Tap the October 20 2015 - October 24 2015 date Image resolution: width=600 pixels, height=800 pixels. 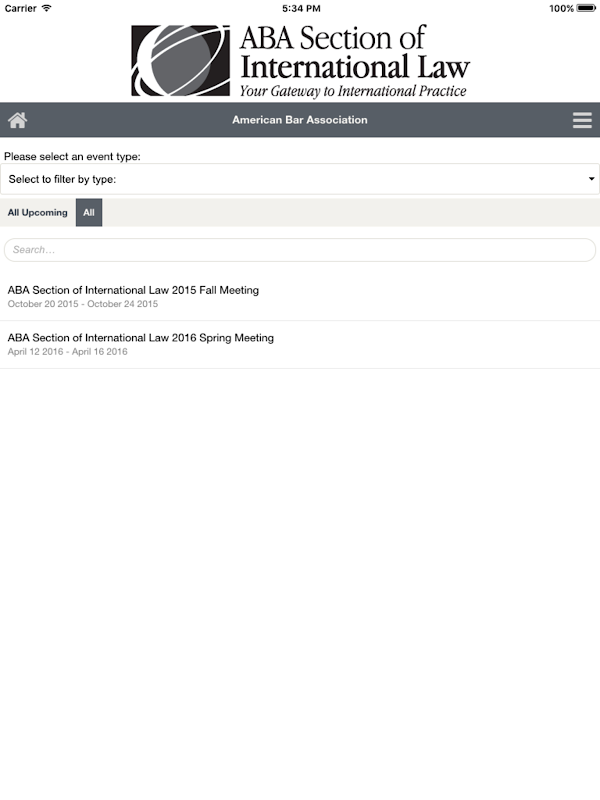point(83,304)
